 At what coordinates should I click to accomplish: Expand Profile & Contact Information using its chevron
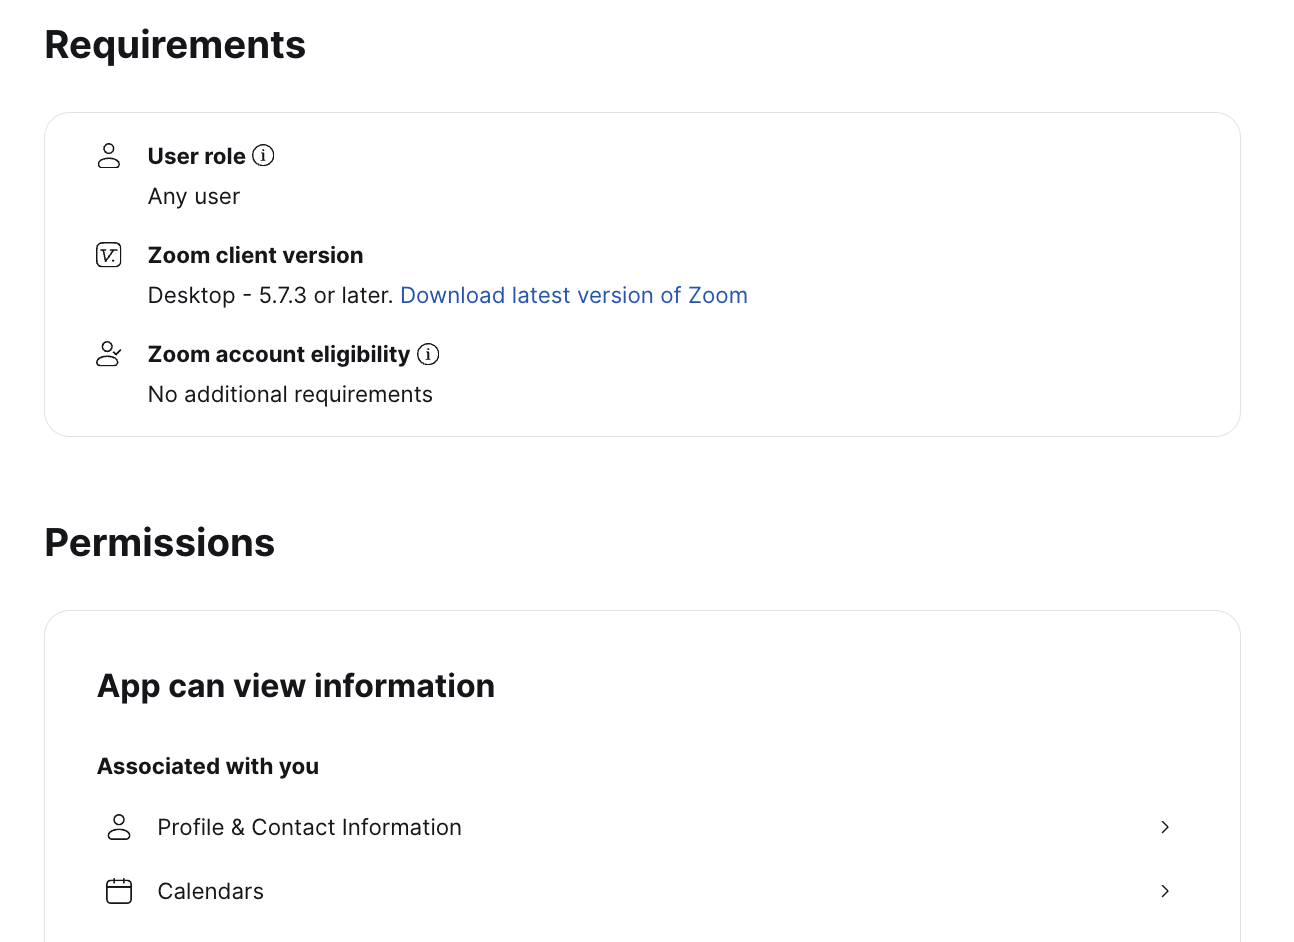(1165, 827)
